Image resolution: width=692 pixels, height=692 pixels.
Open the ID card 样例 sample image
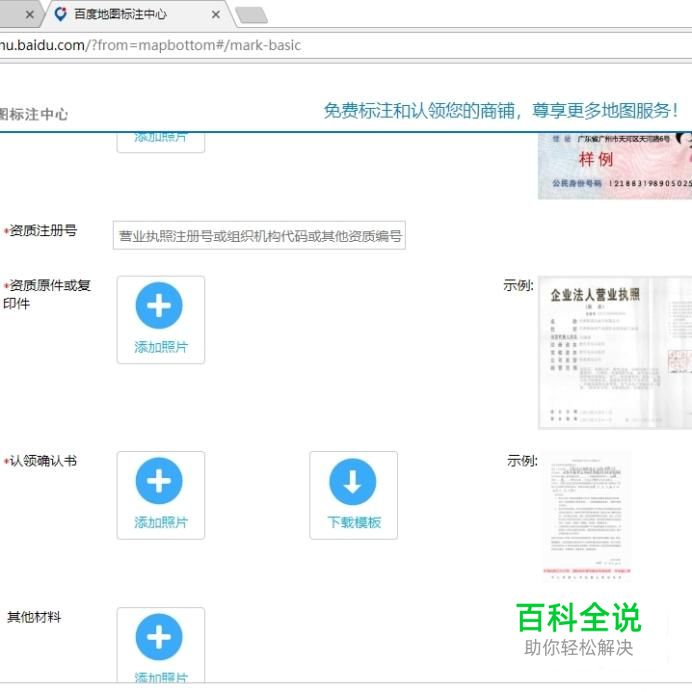click(615, 166)
